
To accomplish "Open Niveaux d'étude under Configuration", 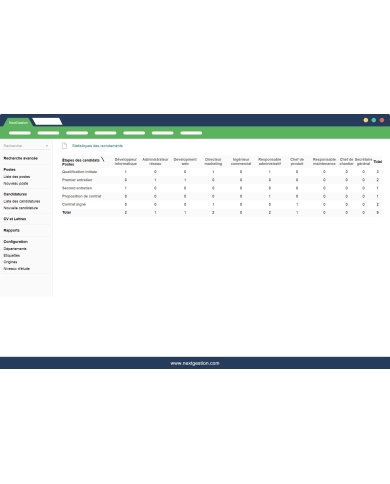I will tap(17, 269).
